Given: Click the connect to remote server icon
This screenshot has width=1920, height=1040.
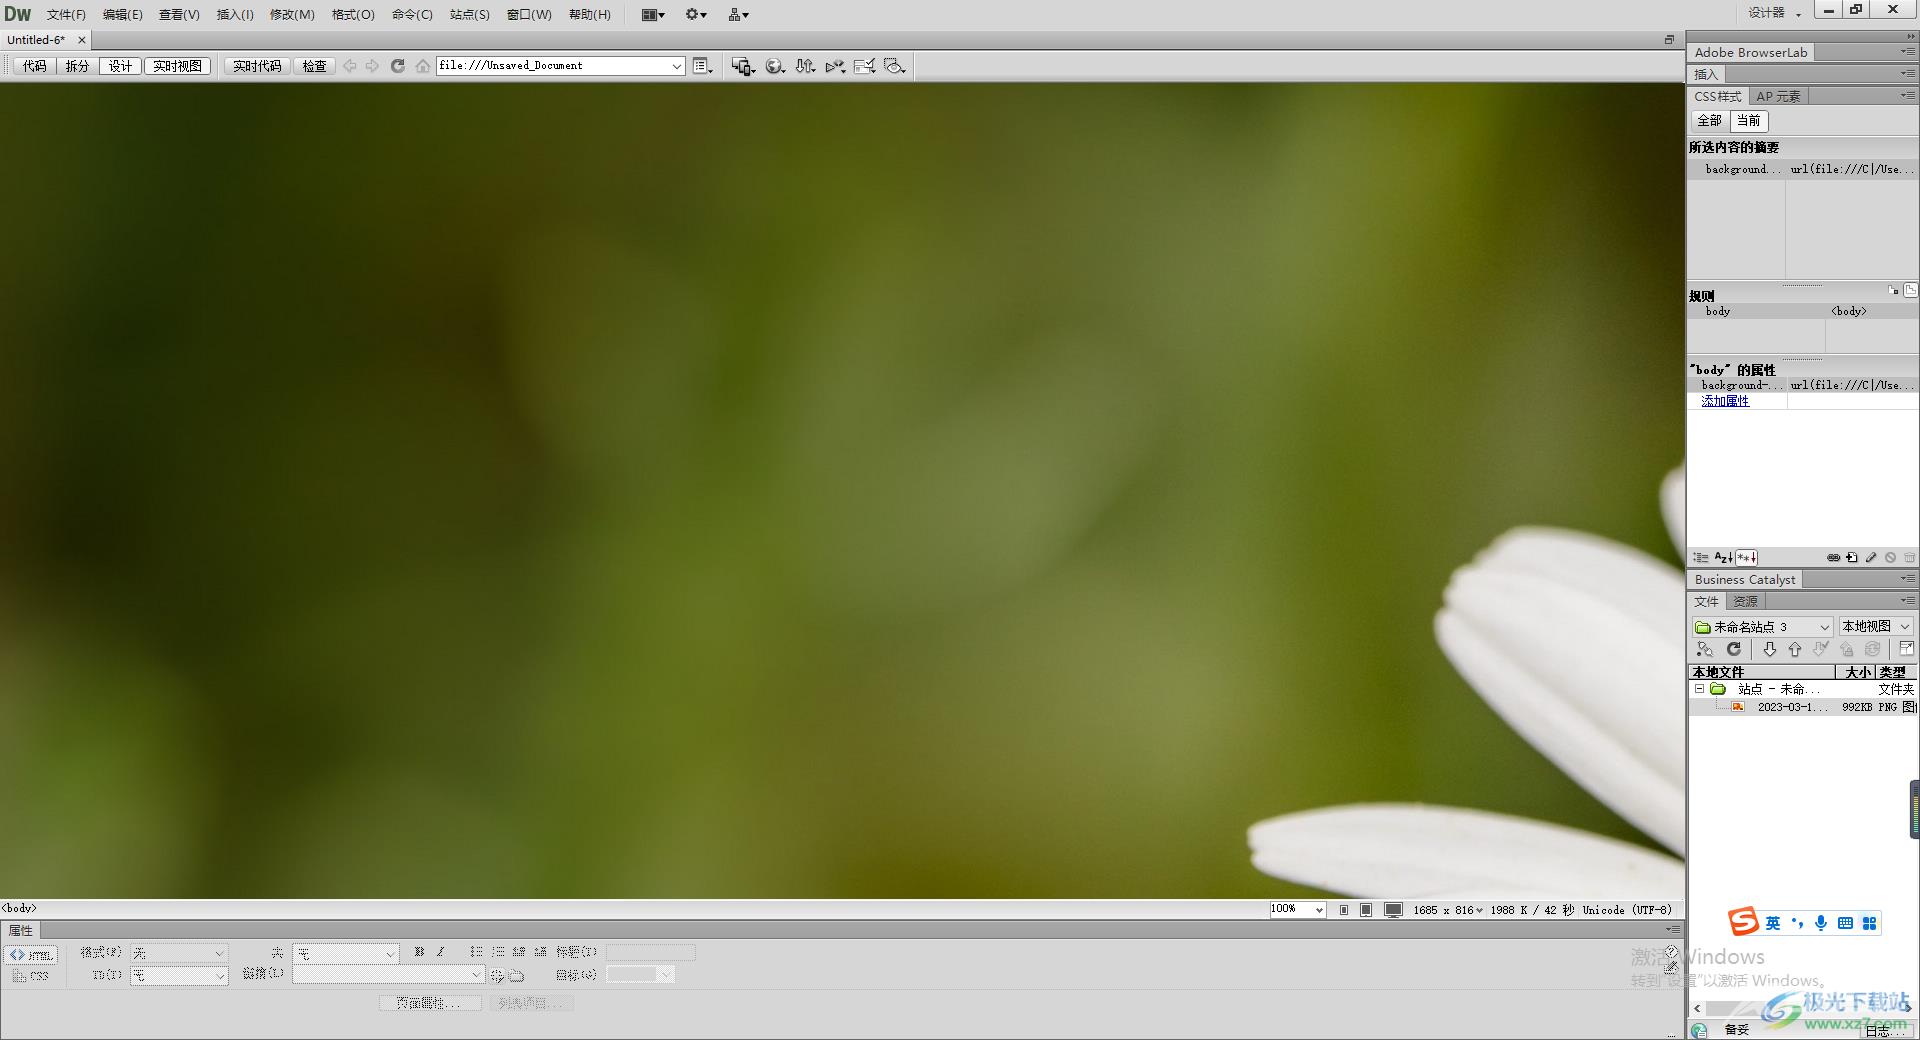Looking at the screenshot, I should pos(1705,650).
